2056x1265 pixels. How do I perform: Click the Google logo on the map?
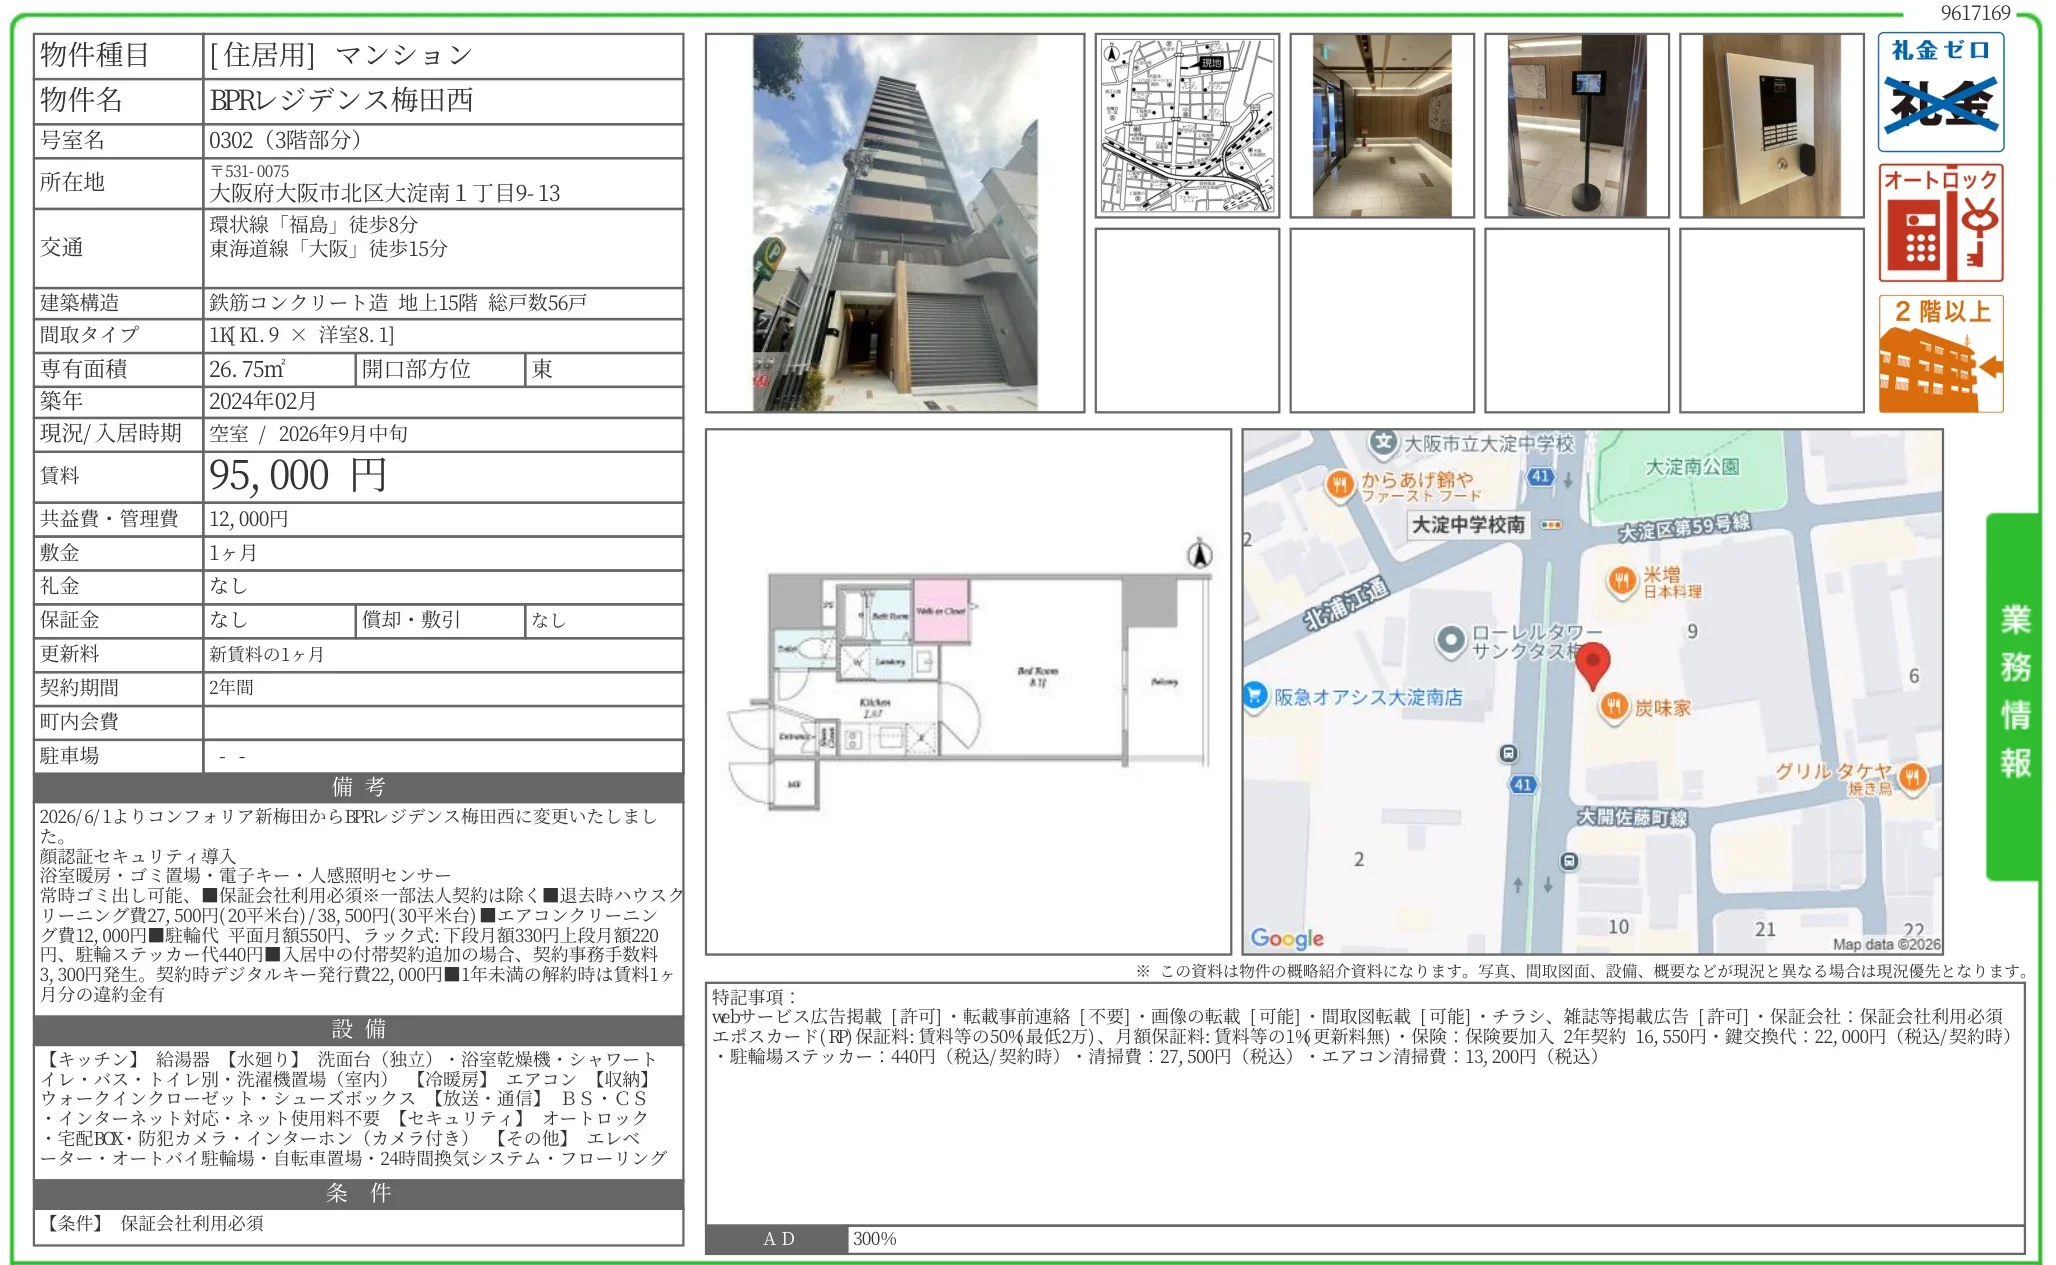pyautogui.click(x=1287, y=938)
